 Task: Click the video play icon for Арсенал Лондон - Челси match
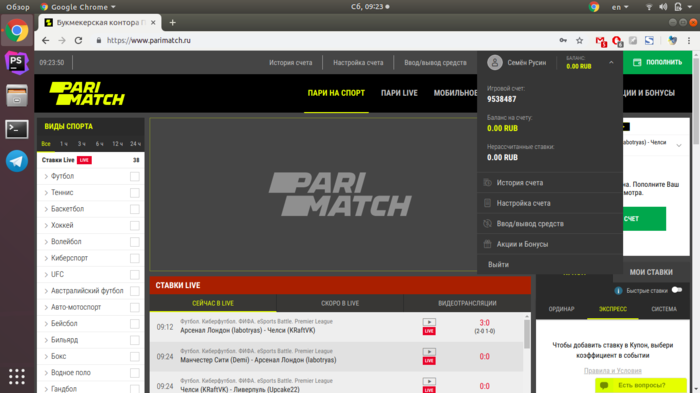pos(429,322)
